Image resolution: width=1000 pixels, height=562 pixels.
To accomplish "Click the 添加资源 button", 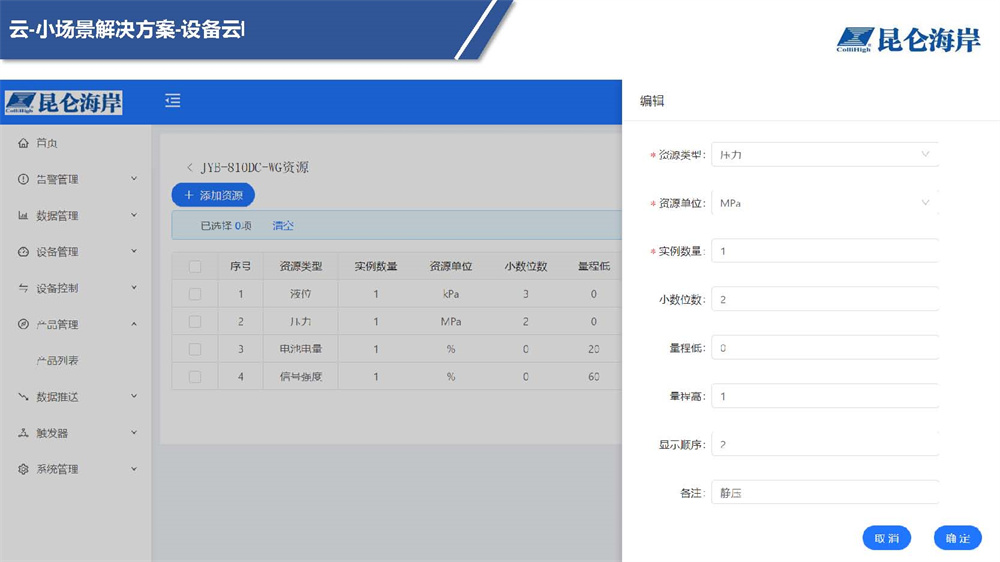I will click(x=213, y=195).
